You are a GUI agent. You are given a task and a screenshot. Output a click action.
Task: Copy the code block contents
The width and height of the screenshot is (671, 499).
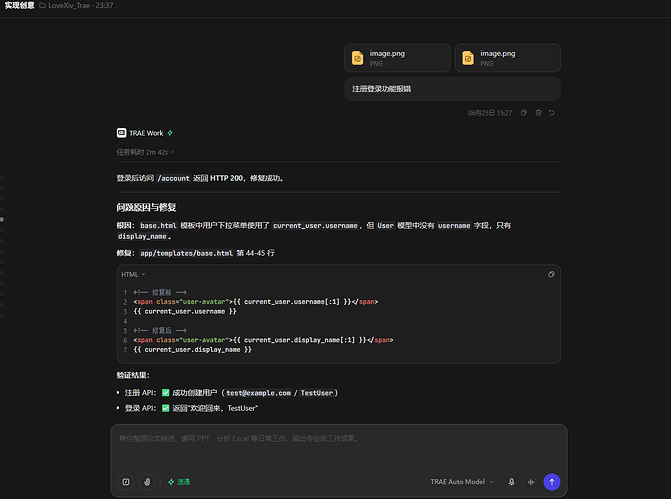pos(551,274)
